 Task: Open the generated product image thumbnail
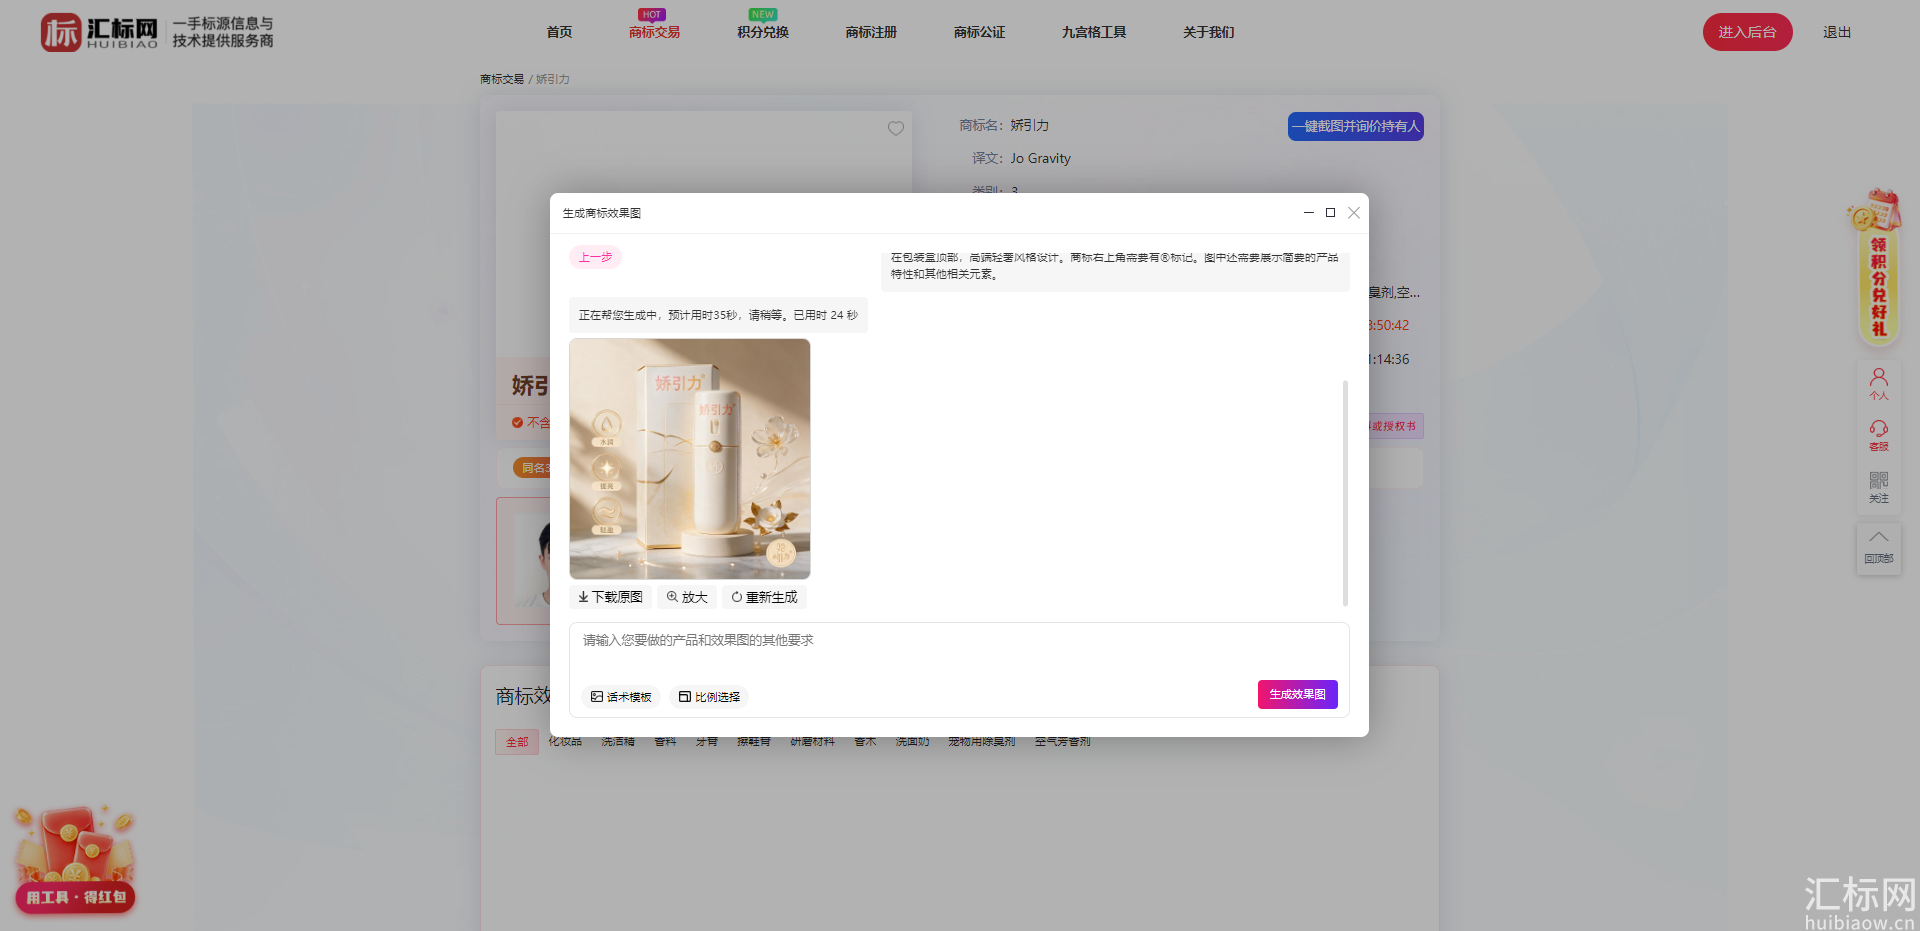pos(690,459)
